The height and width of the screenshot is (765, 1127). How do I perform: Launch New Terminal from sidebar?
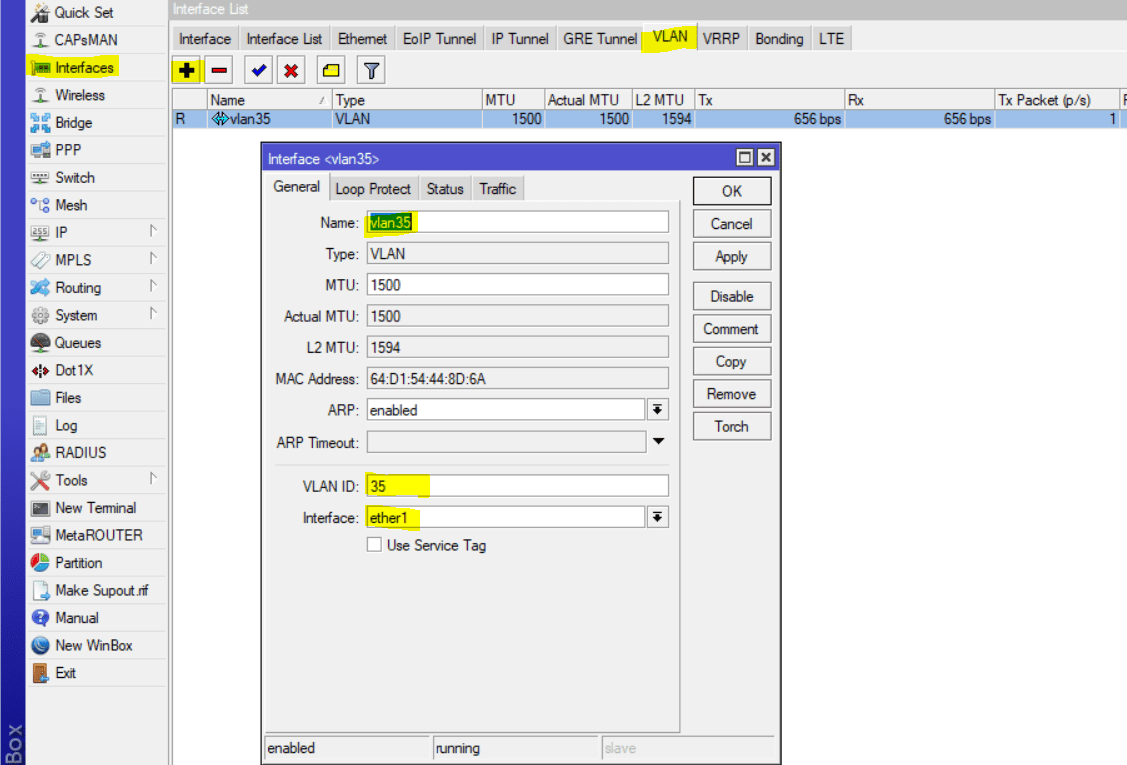[95, 508]
